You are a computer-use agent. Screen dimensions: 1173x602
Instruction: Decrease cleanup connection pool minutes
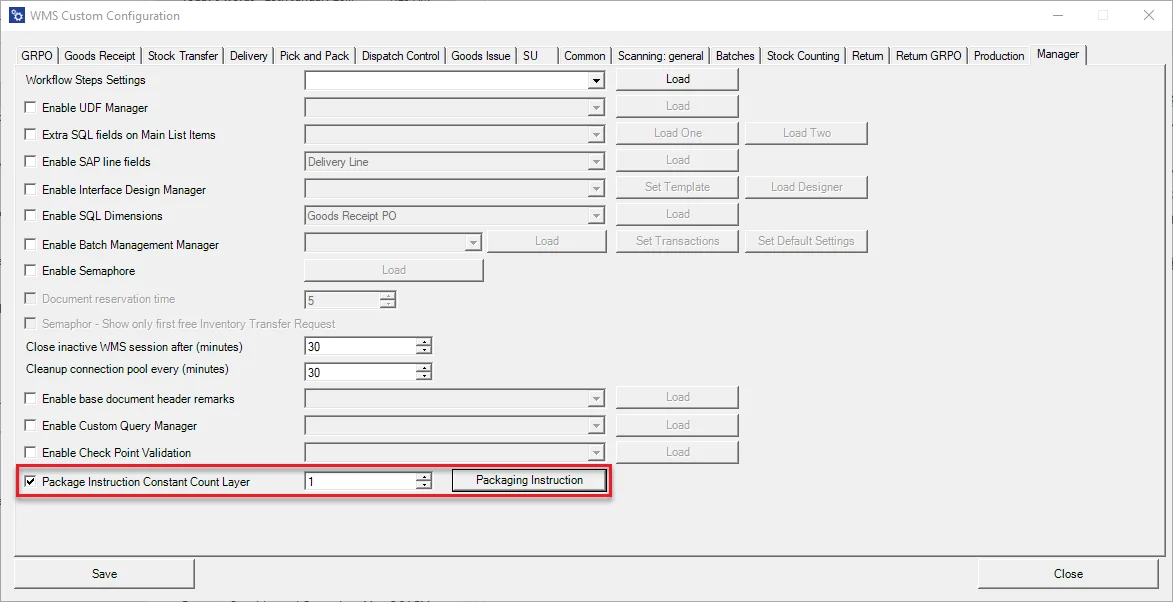(x=424, y=377)
